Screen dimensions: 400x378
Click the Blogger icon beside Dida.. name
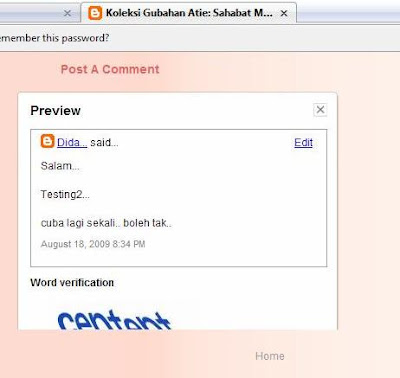pos(47,141)
